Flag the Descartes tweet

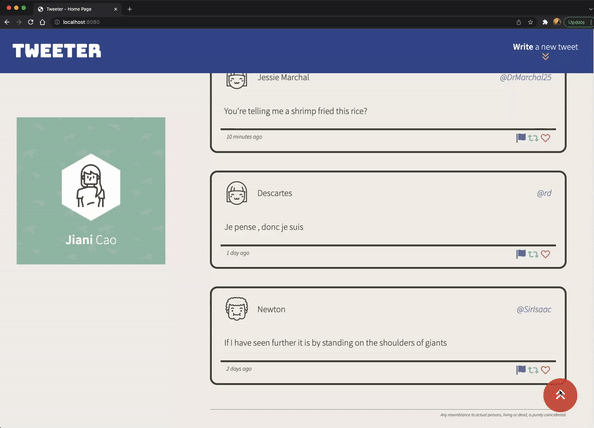tap(521, 254)
